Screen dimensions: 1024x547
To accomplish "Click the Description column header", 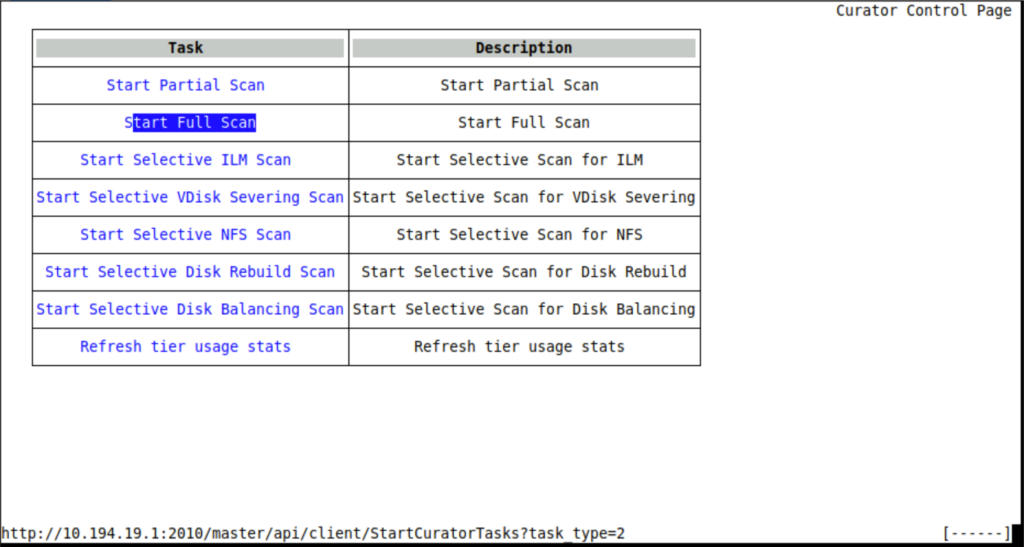I will click(x=523, y=48).
